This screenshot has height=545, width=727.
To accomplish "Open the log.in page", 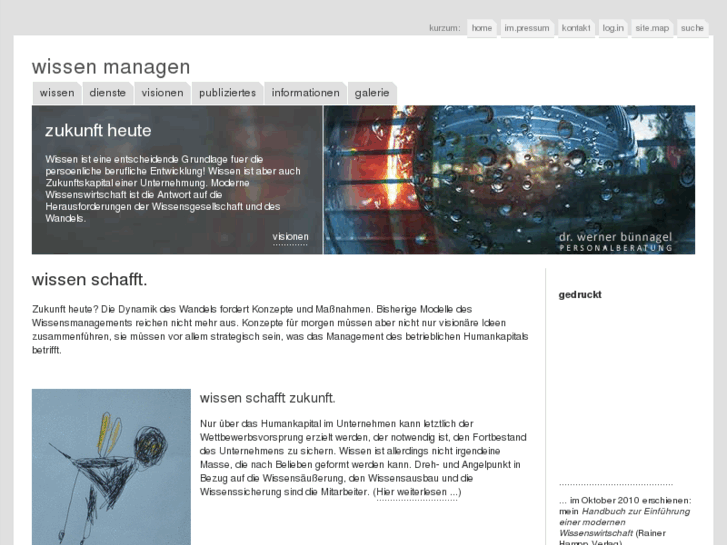I will tap(613, 28).
